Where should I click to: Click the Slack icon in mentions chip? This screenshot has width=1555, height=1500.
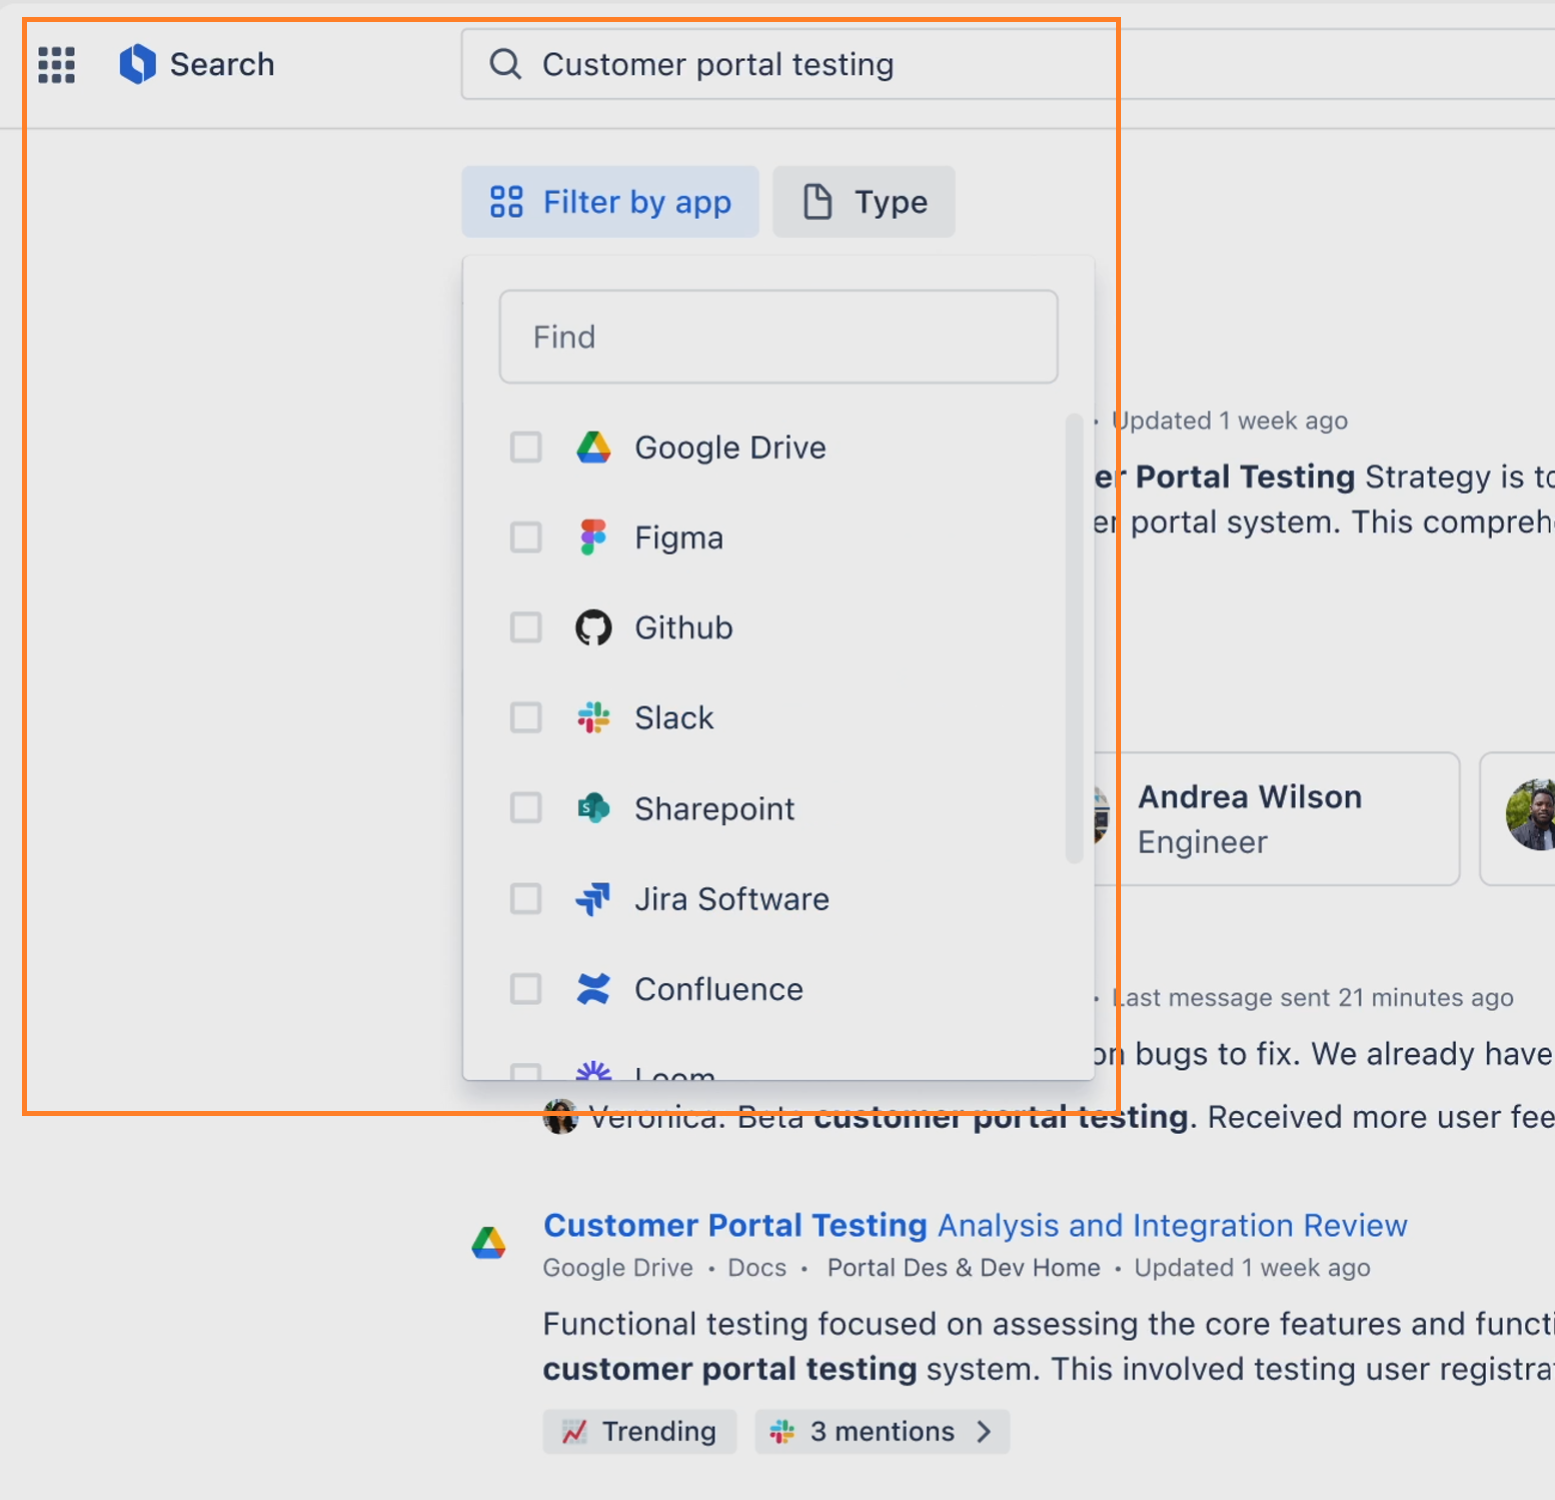[x=782, y=1431]
